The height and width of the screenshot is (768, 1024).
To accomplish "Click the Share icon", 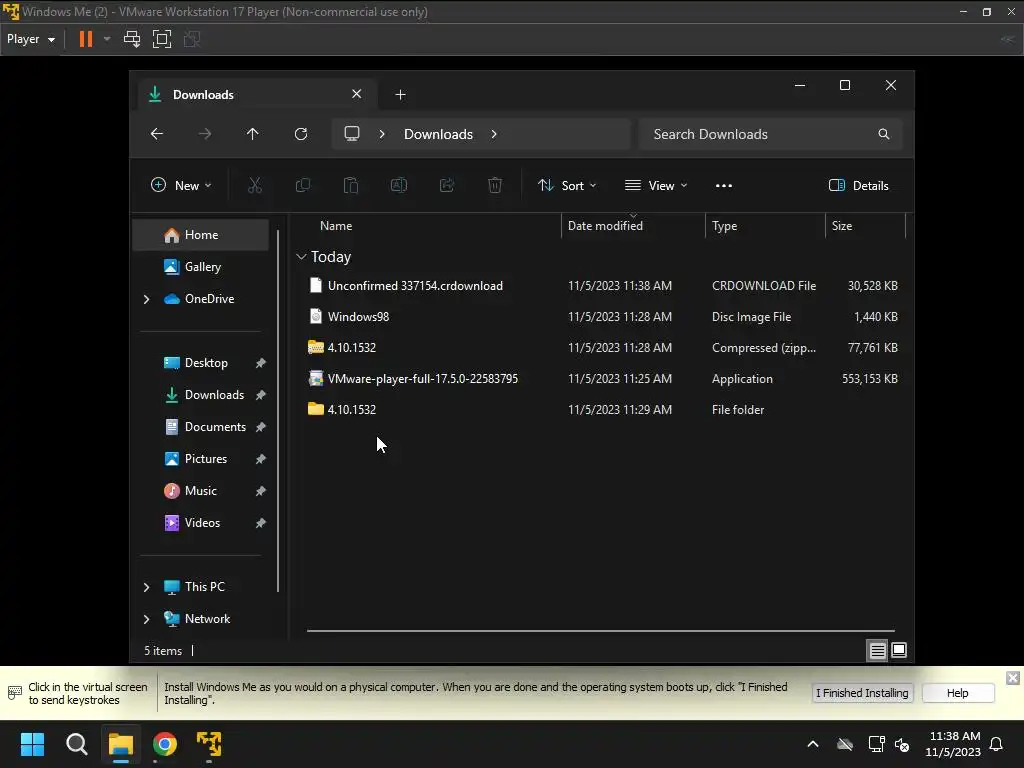I will coord(447,185).
